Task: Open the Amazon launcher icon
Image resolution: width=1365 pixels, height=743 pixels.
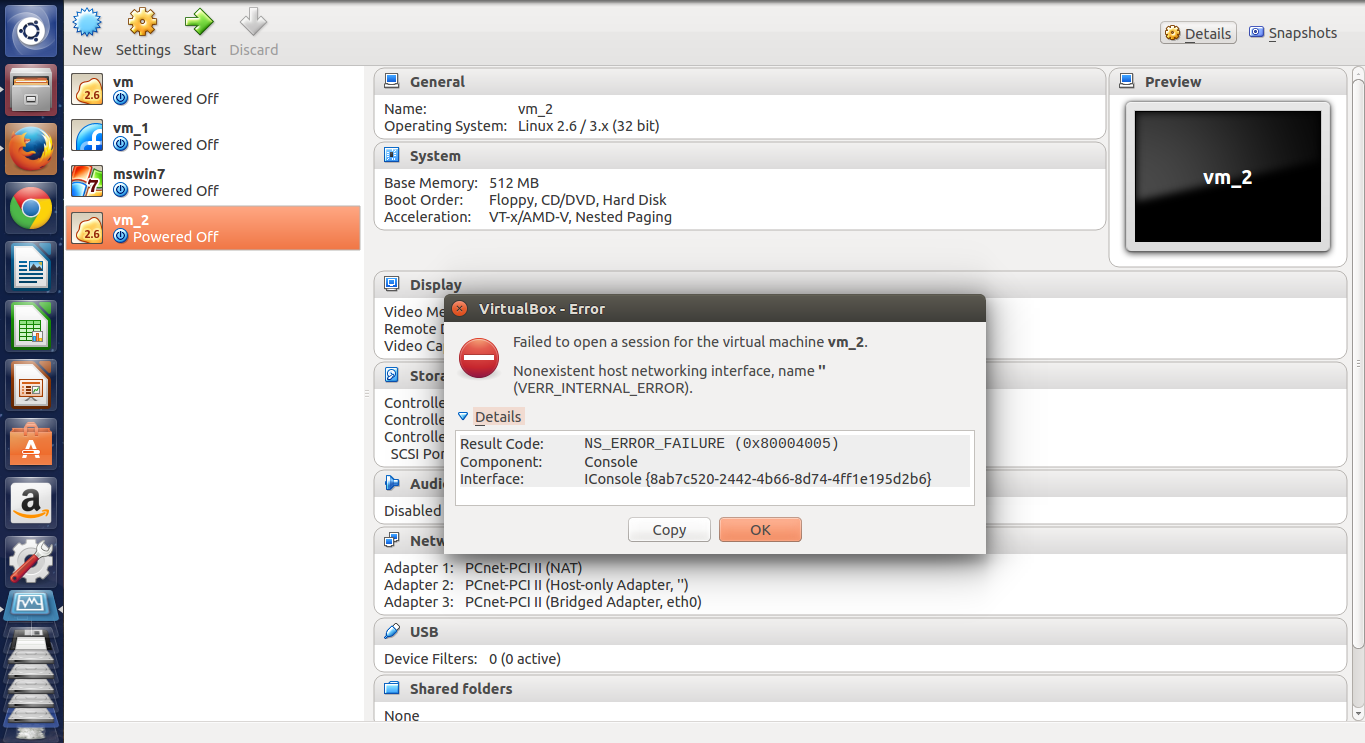Action: (32, 502)
